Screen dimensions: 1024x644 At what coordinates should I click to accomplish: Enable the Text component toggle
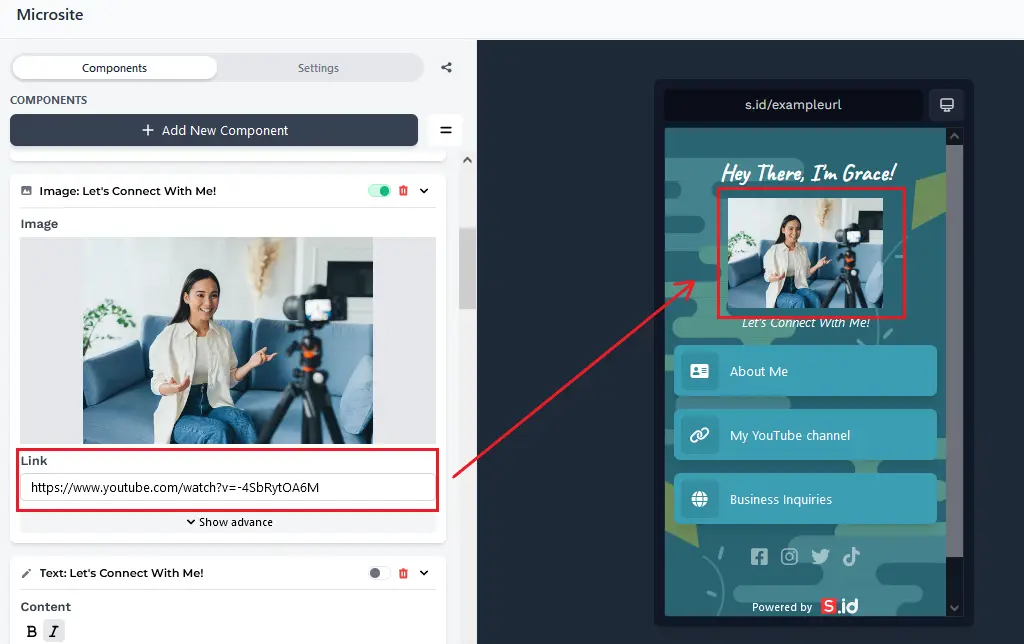(x=379, y=573)
